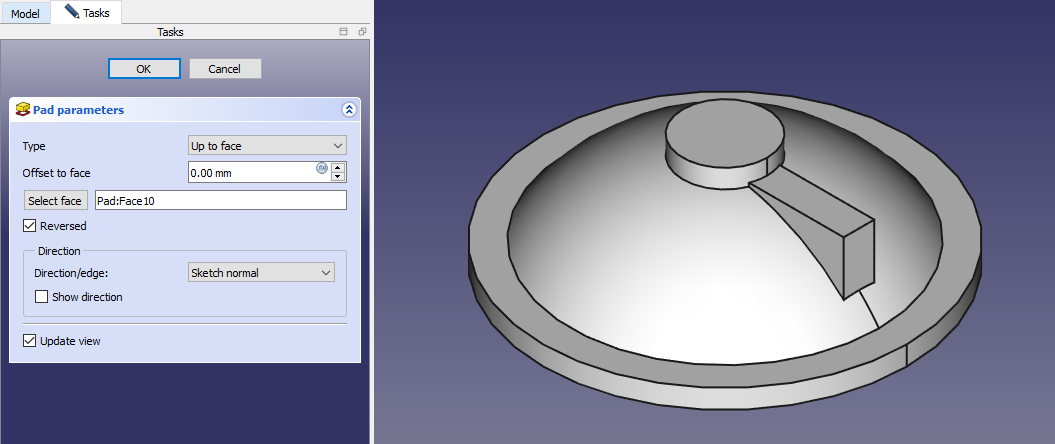1055x444 pixels.
Task: Uncheck the Reversed checkbox
Action: click(x=29, y=226)
